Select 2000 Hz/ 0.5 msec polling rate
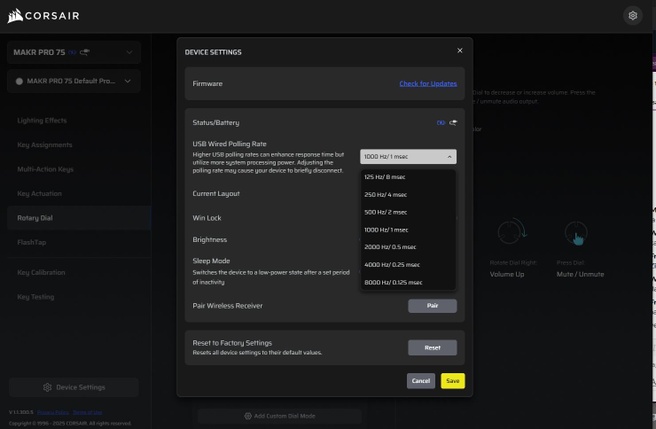The width and height of the screenshot is (656, 429). click(x=408, y=247)
